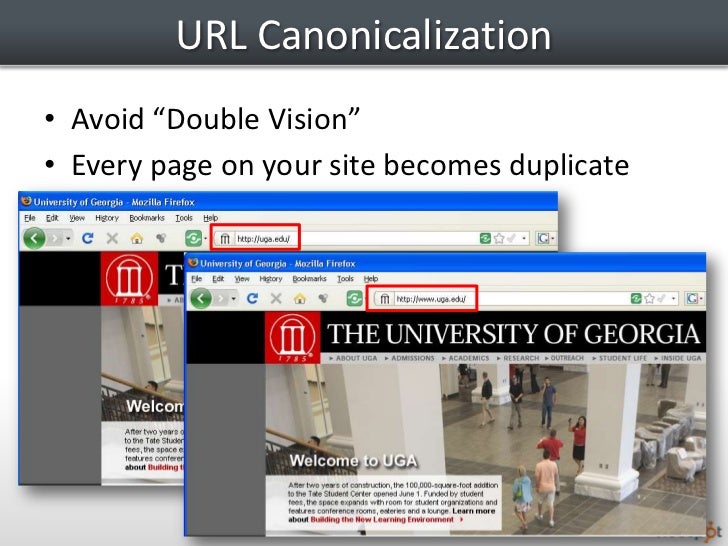Viewport: 728px width, 546px height.
Task: Click 'Welcome to UGA' heading in front window
Action: pos(353,461)
